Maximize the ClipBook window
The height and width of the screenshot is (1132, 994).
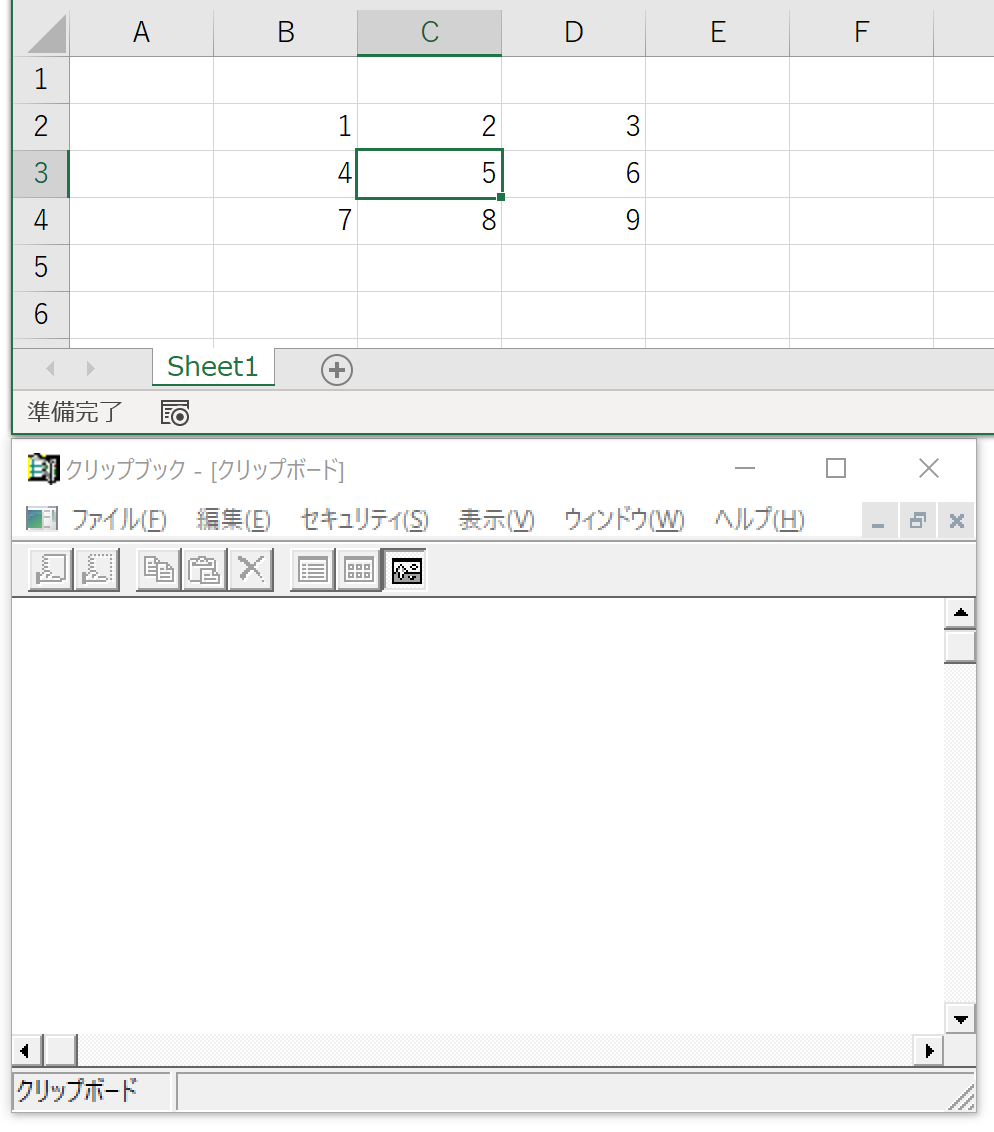pos(836,469)
